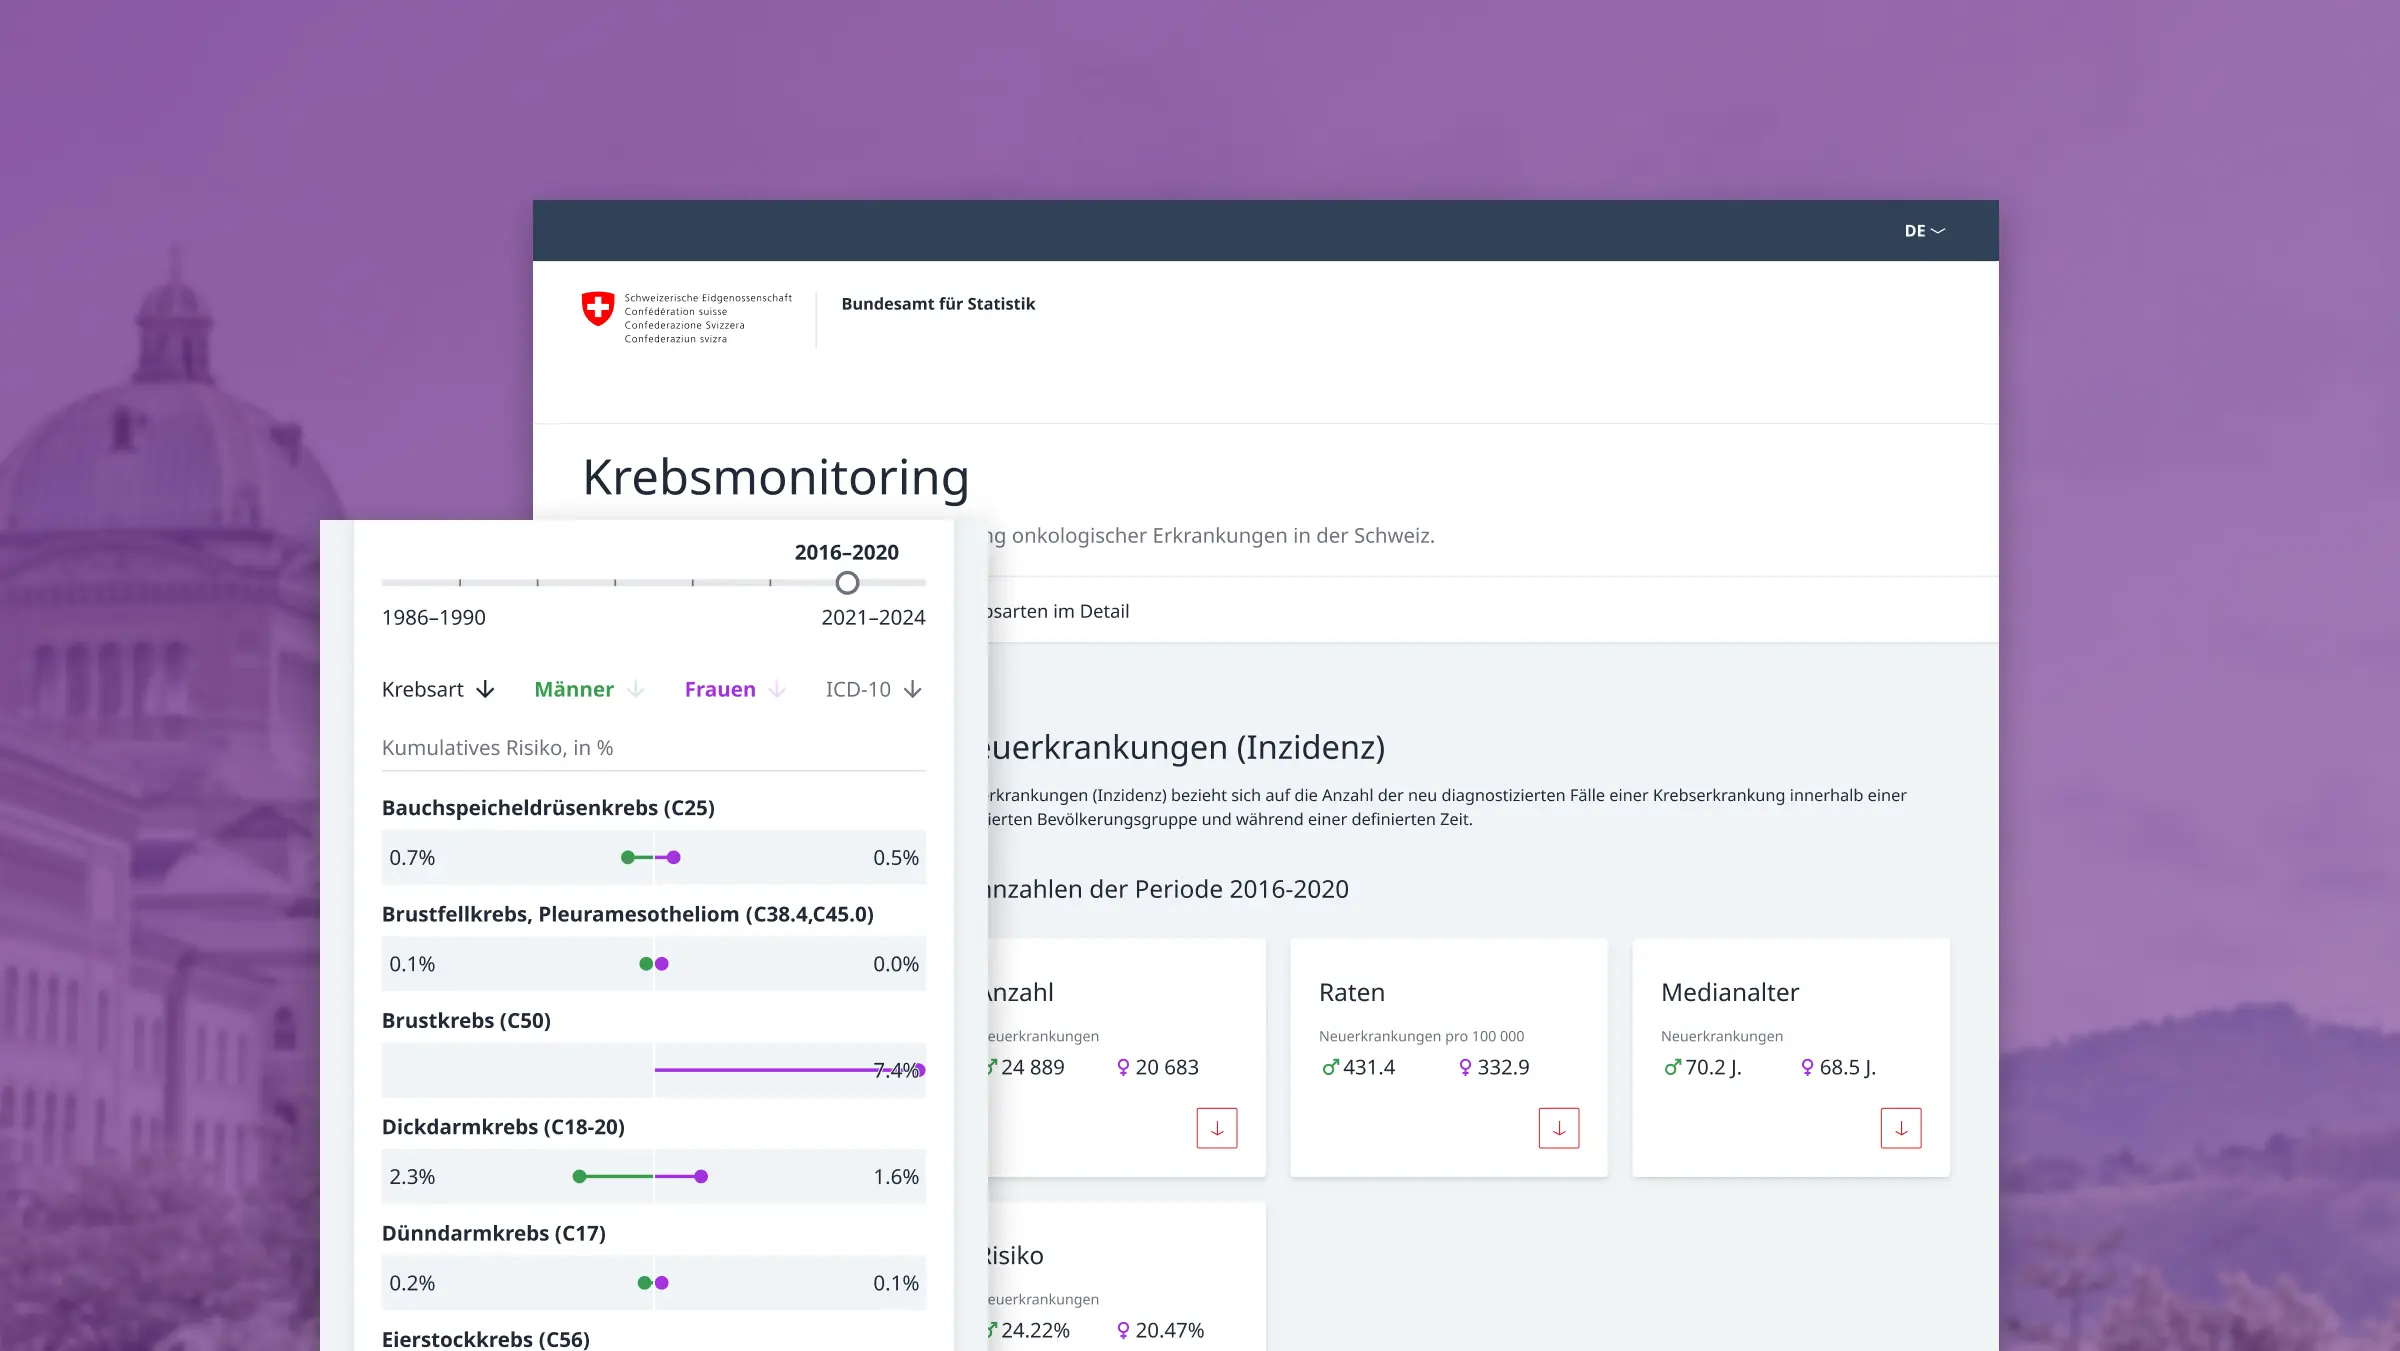This screenshot has width=2400, height=1351.
Task: Select the Brustkrebs (C50) row
Action: coord(466,1021)
